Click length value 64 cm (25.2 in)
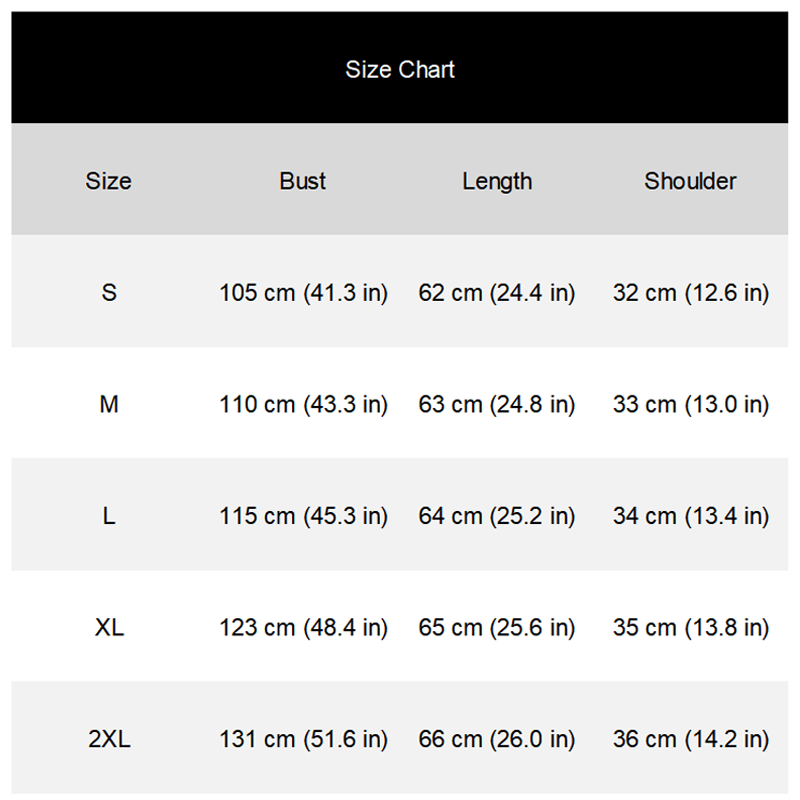This screenshot has height=800, width=800. click(497, 516)
